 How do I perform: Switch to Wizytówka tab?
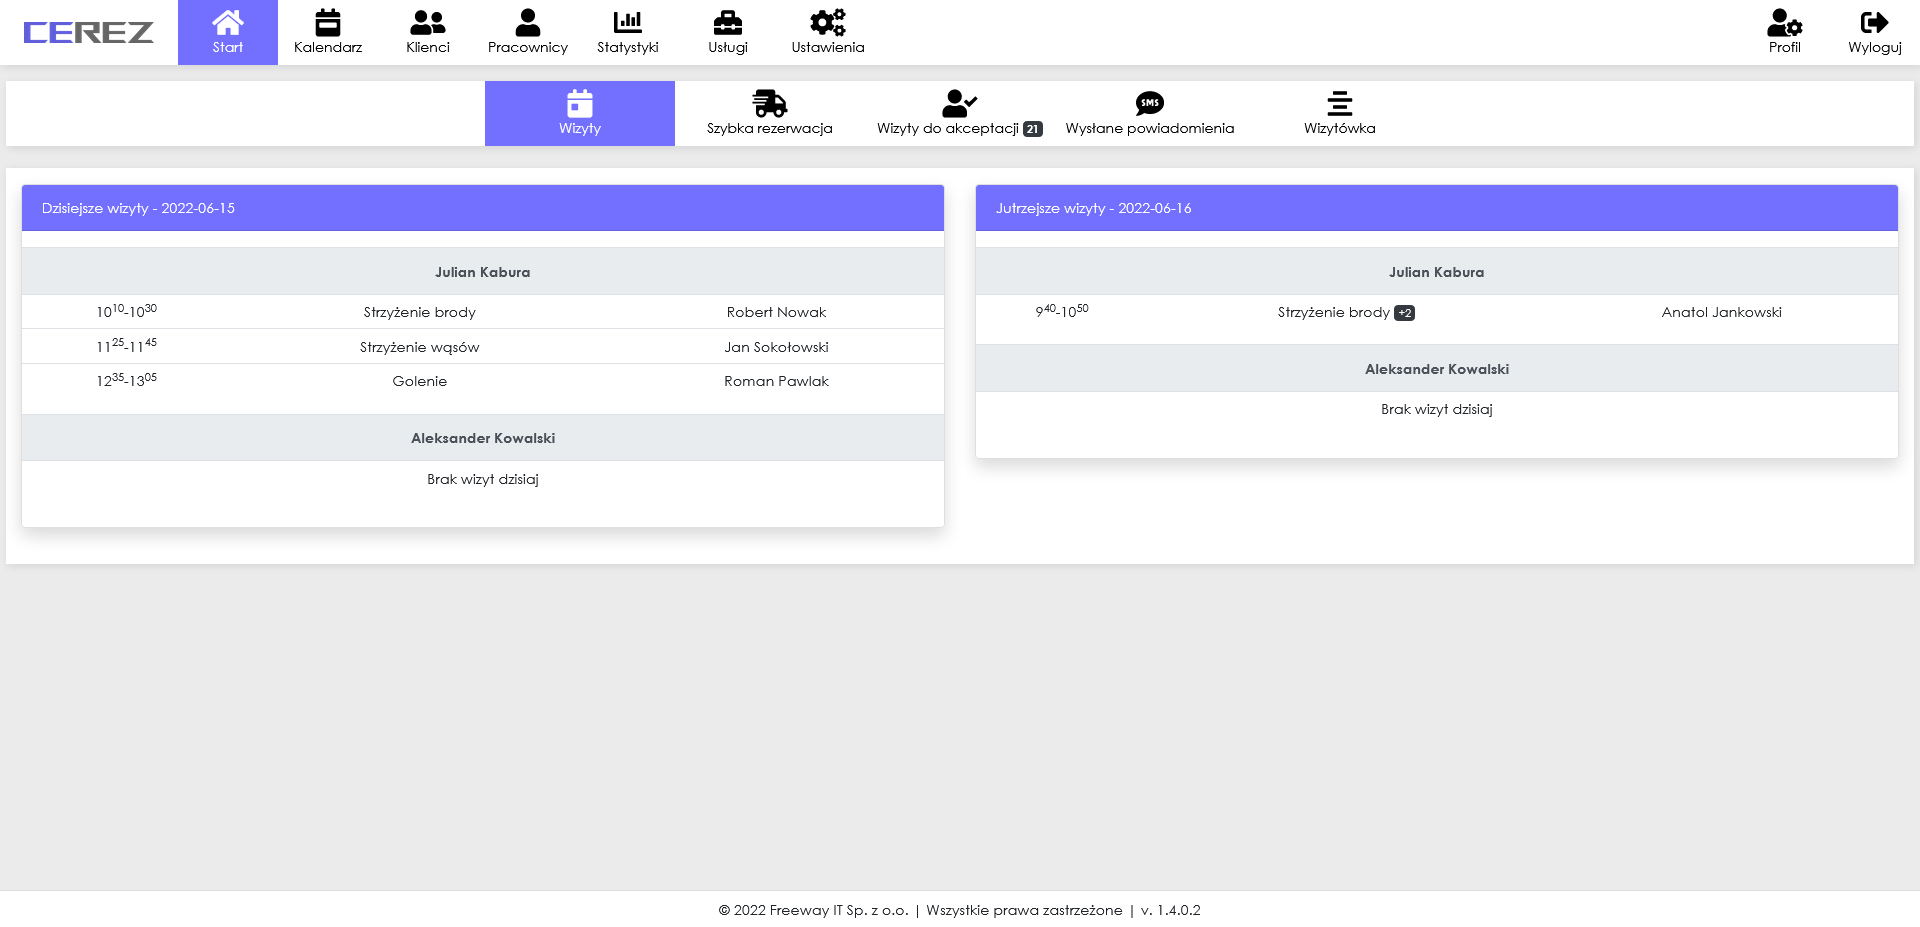tap(1339, 114)
